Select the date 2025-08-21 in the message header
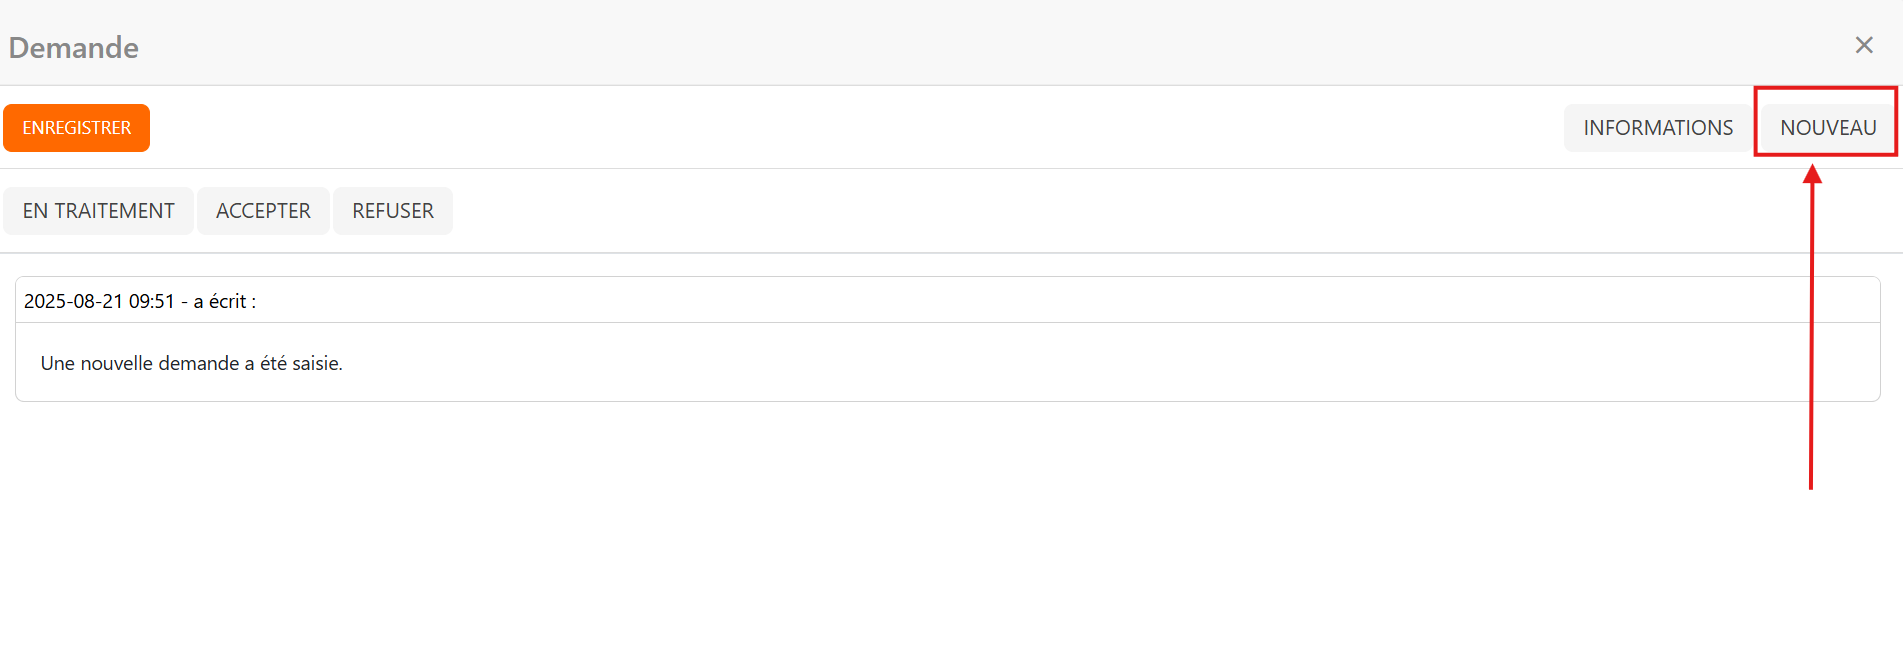Viewport: 1903px width, 668px height. point(73,301)
